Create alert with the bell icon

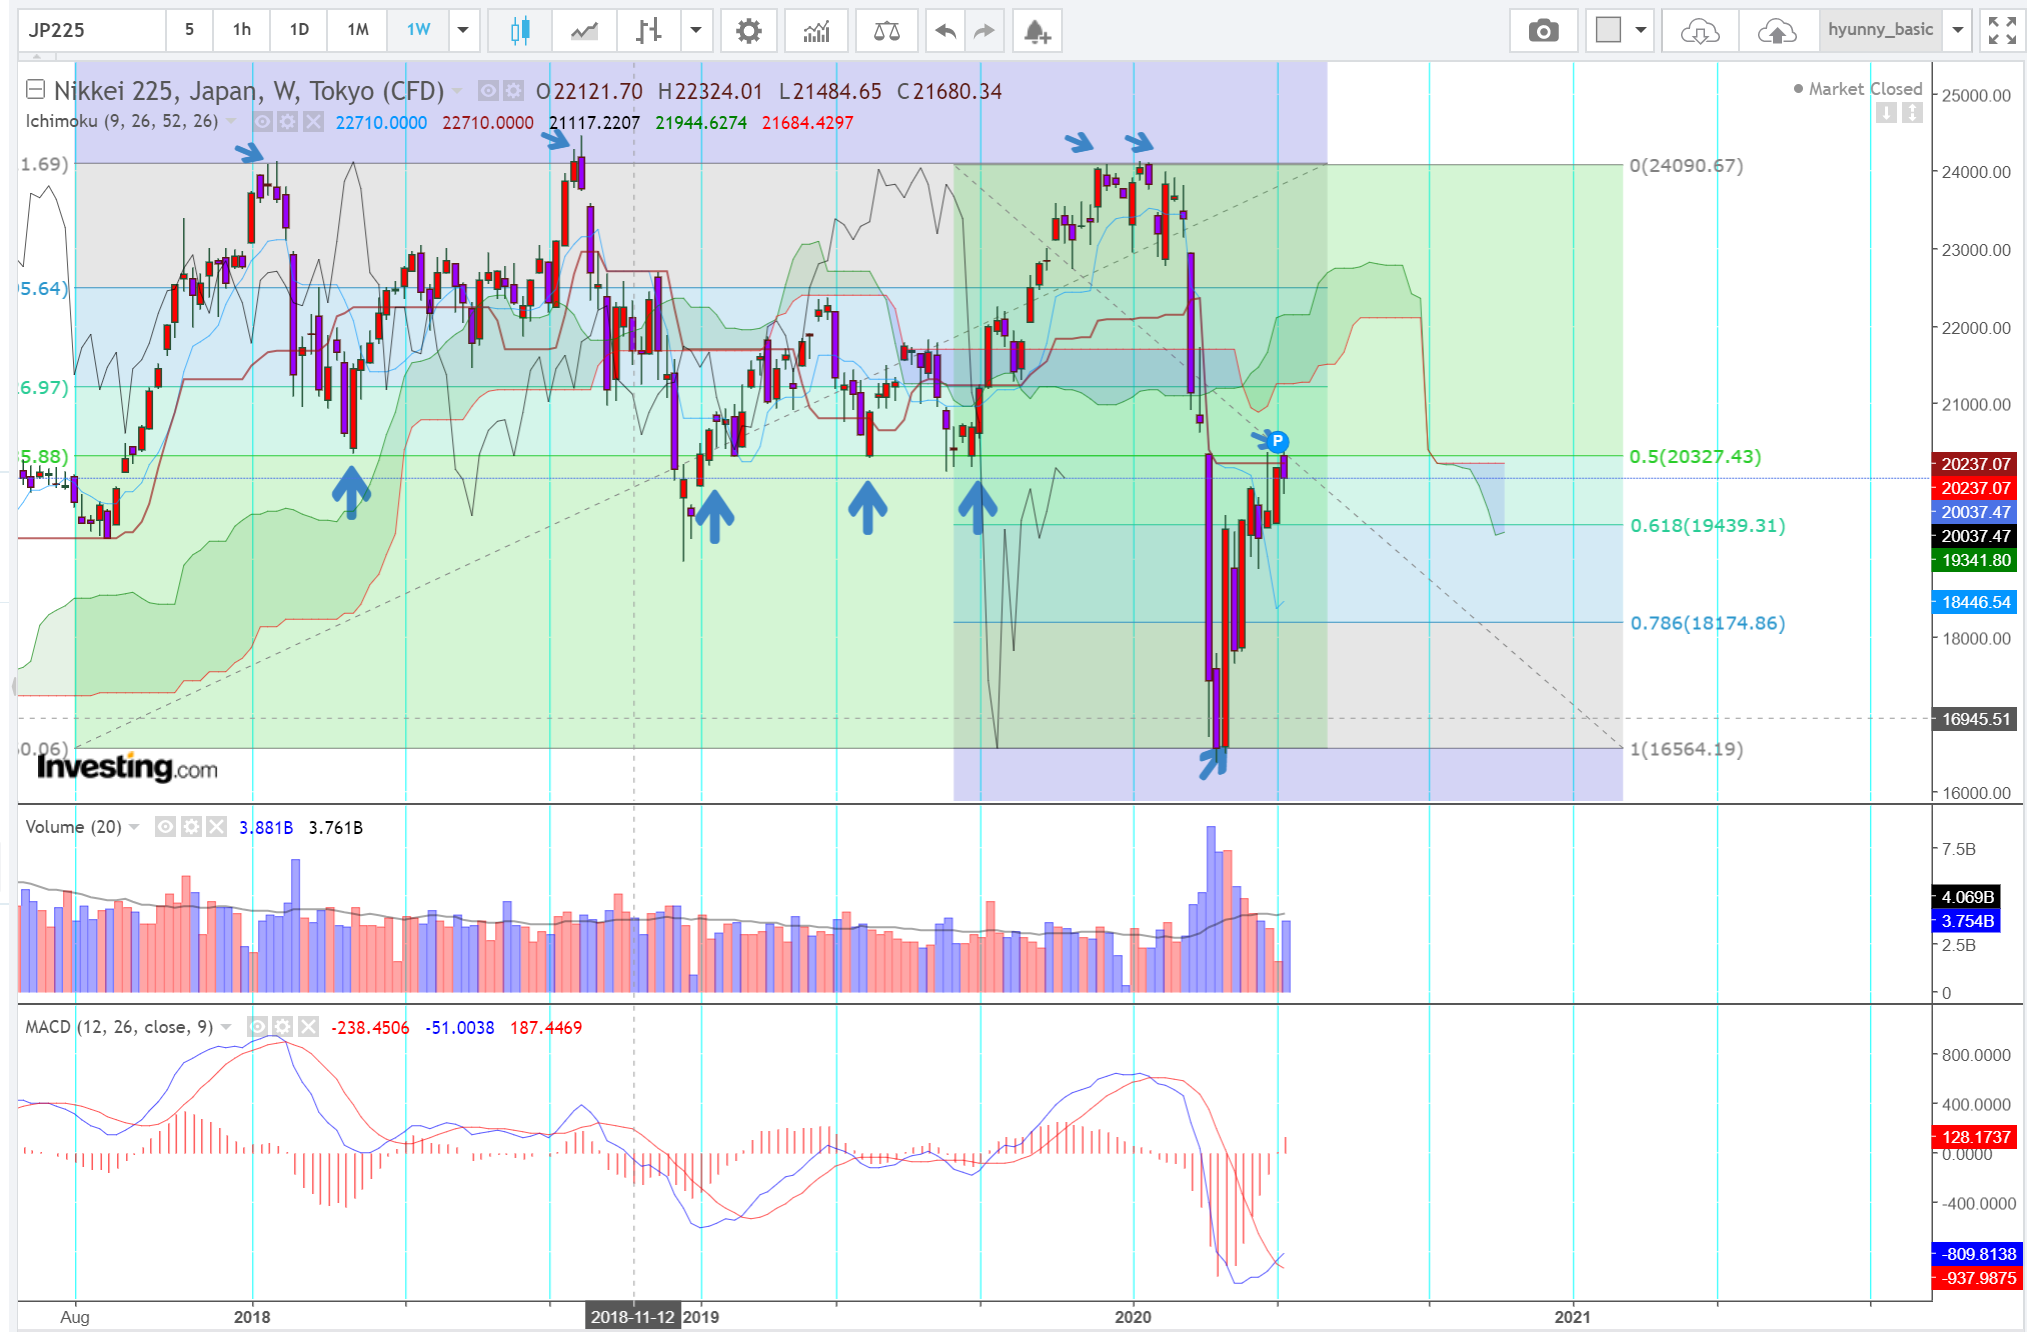click(x=1036, y=31)
